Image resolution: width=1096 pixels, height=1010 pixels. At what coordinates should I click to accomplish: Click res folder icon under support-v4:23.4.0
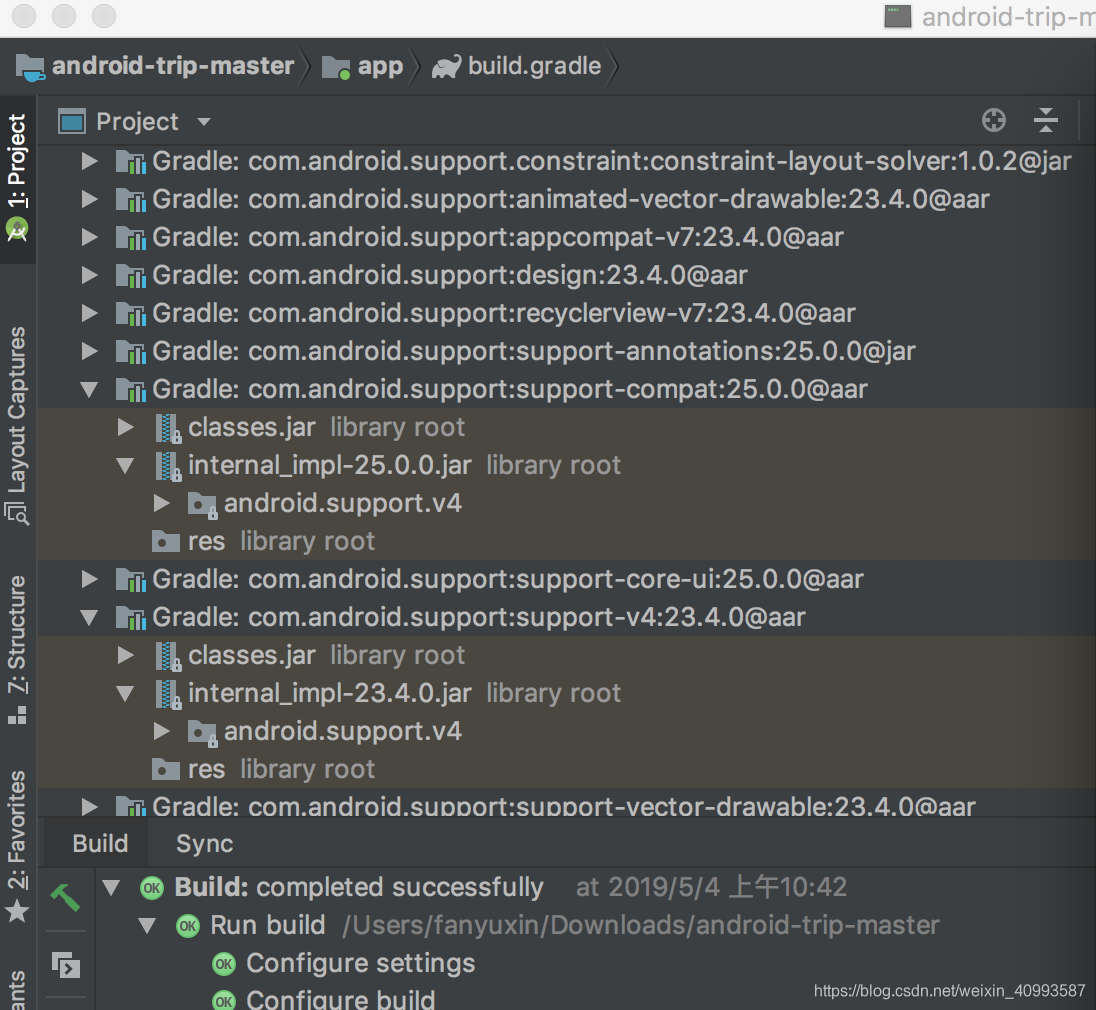tap(166, 769)
